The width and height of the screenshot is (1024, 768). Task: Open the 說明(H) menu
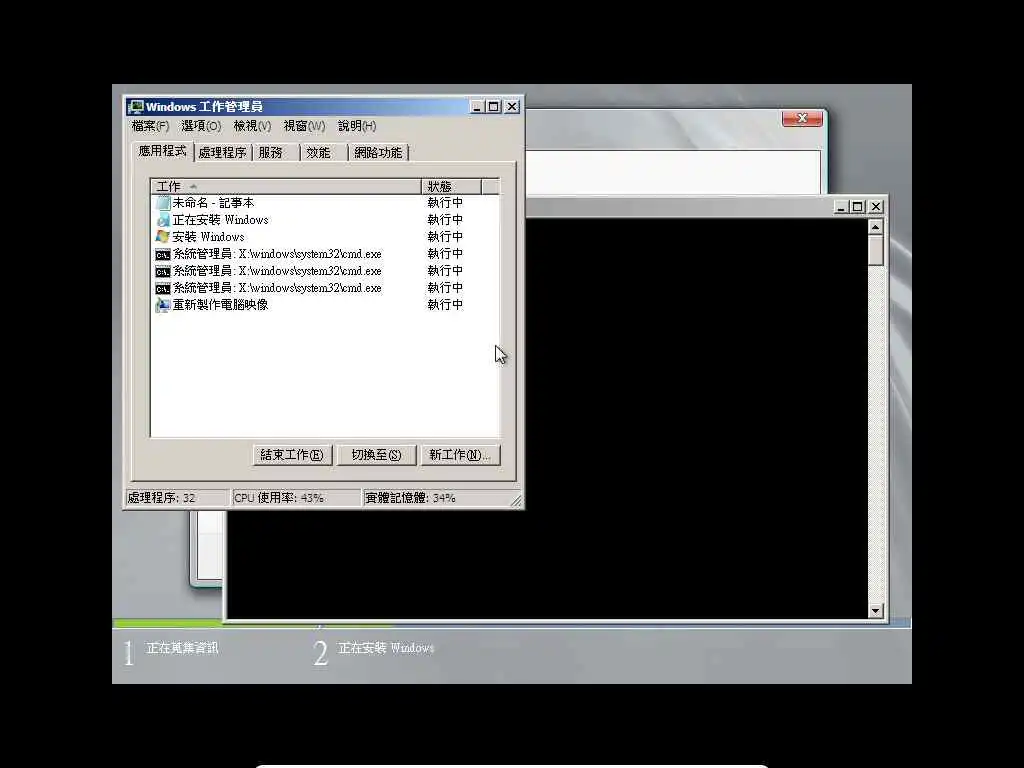click(x=357, y=126)
